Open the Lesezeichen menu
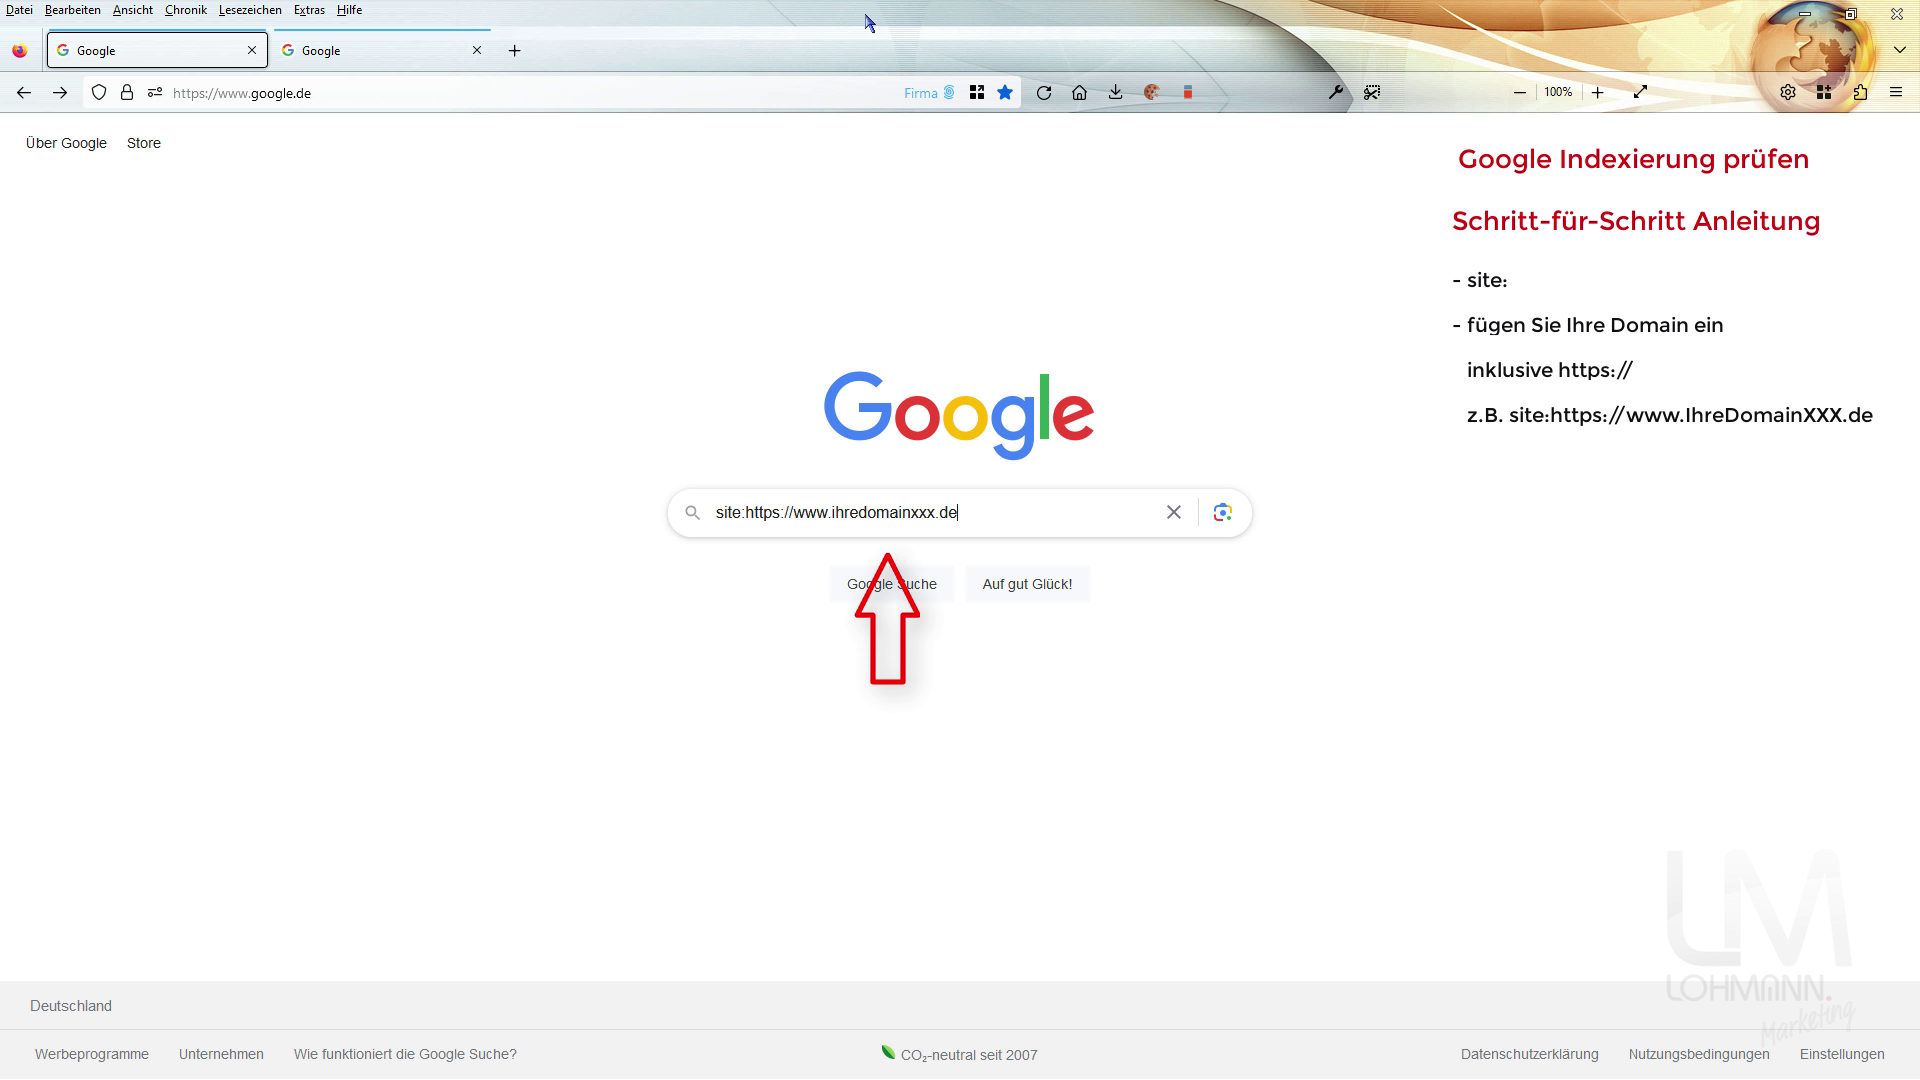The width and height of the screenshot is (1920, 1080). [x=250, y=10]
